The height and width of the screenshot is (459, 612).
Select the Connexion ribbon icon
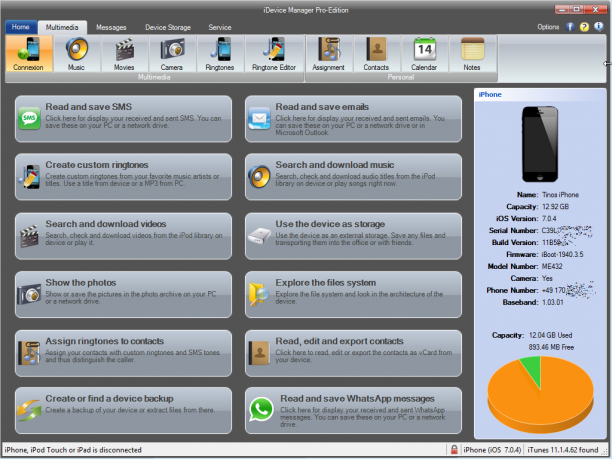[28, 54]
